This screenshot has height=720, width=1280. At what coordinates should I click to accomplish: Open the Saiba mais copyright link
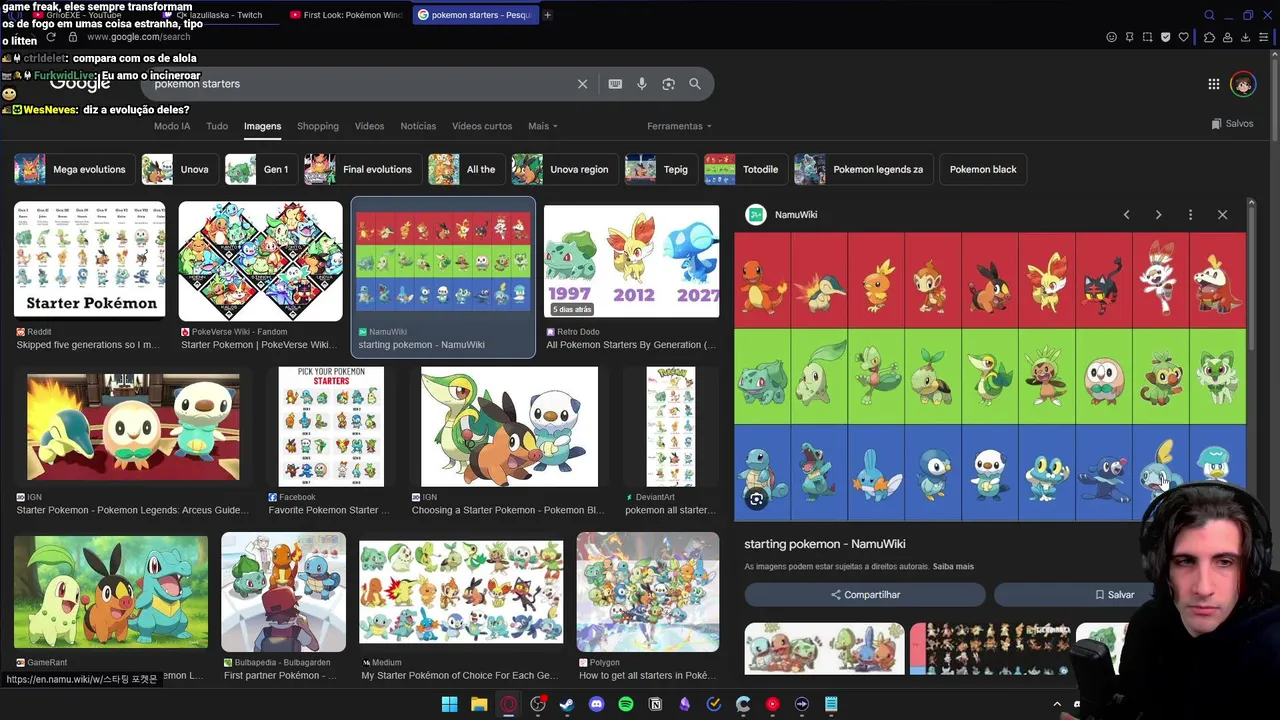click(x=953, y=567)
